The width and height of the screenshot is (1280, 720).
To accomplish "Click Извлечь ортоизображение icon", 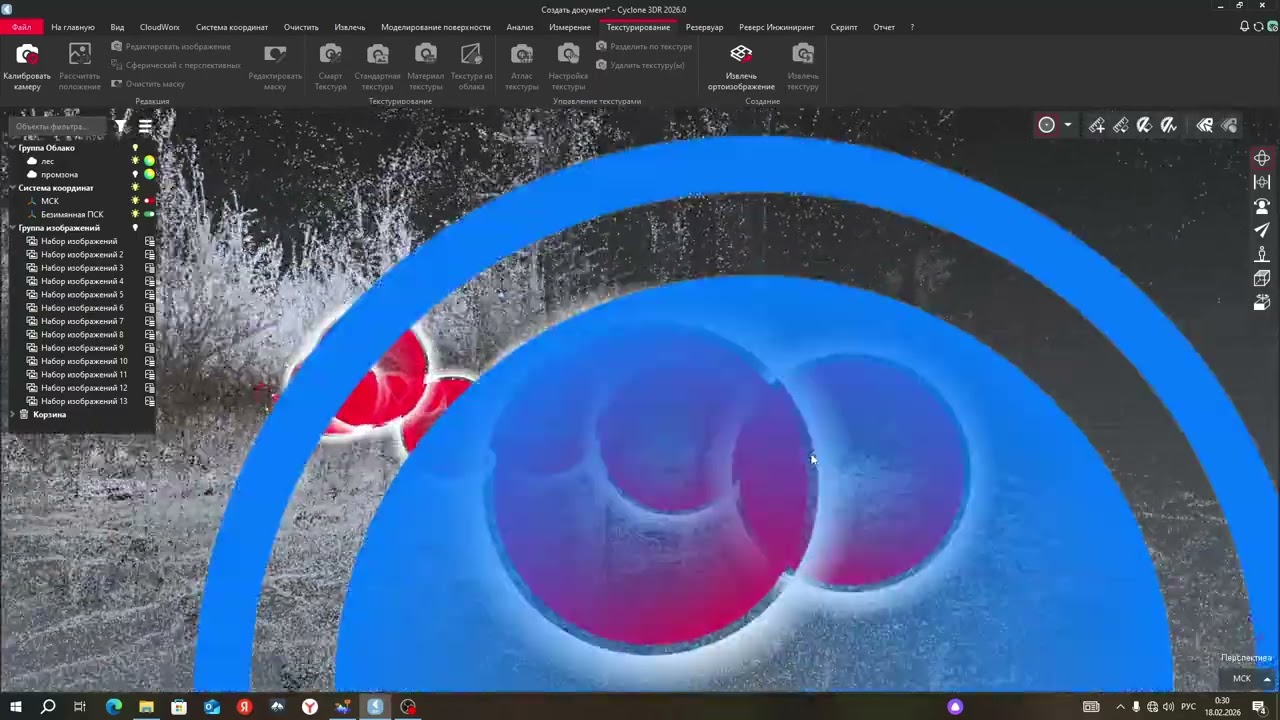I will [x=741, y=67].
